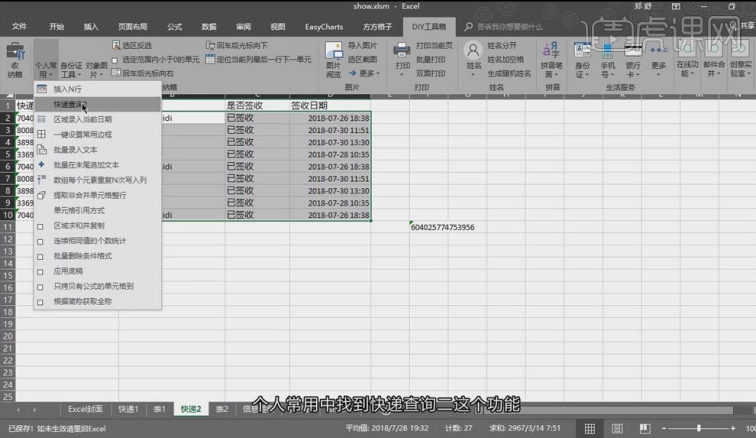Toggle checkbox for 批量删除条件格式
This screenshot has width=756, height=438.
40,257
